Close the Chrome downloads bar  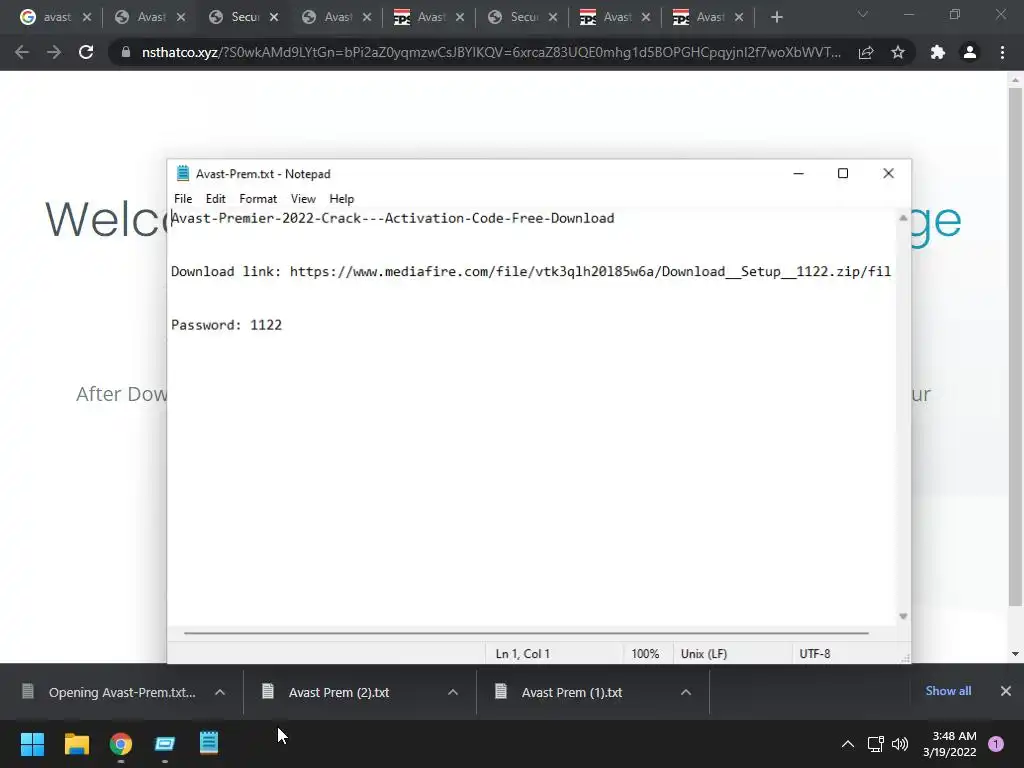pos(1006,691)
